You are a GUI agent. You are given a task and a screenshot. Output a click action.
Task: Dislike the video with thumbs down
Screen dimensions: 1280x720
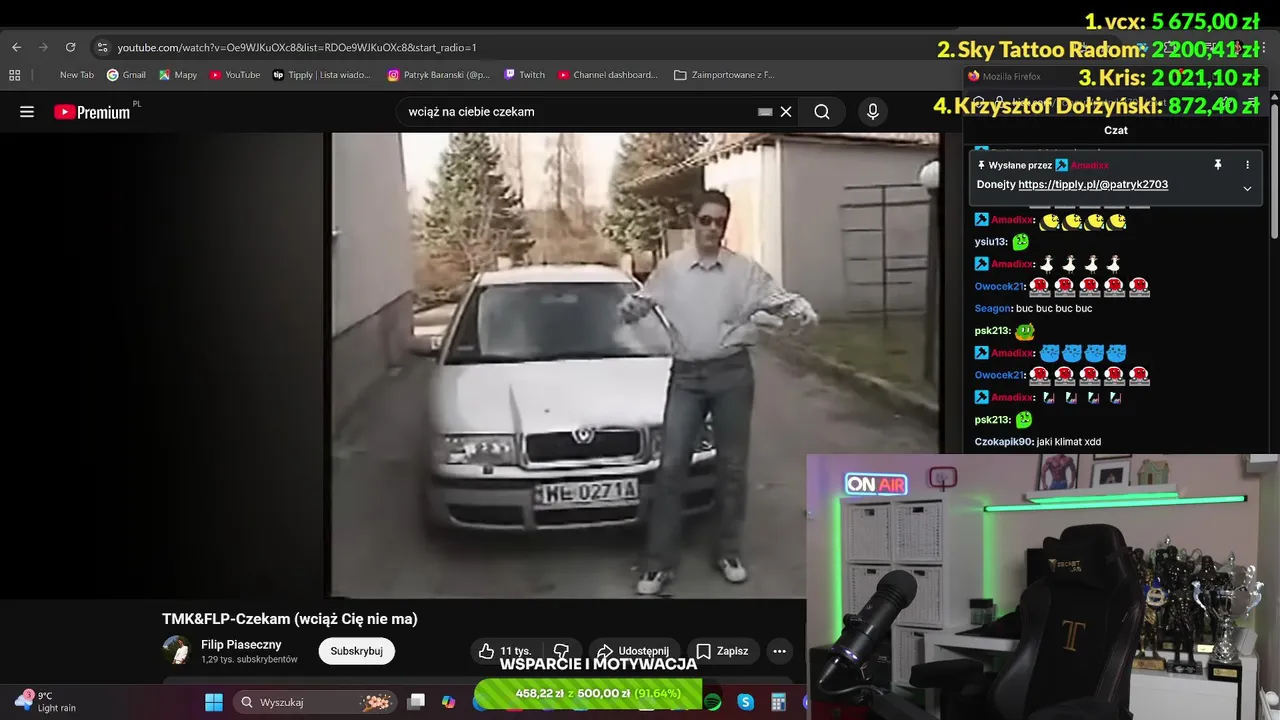(x=561, y=651)
